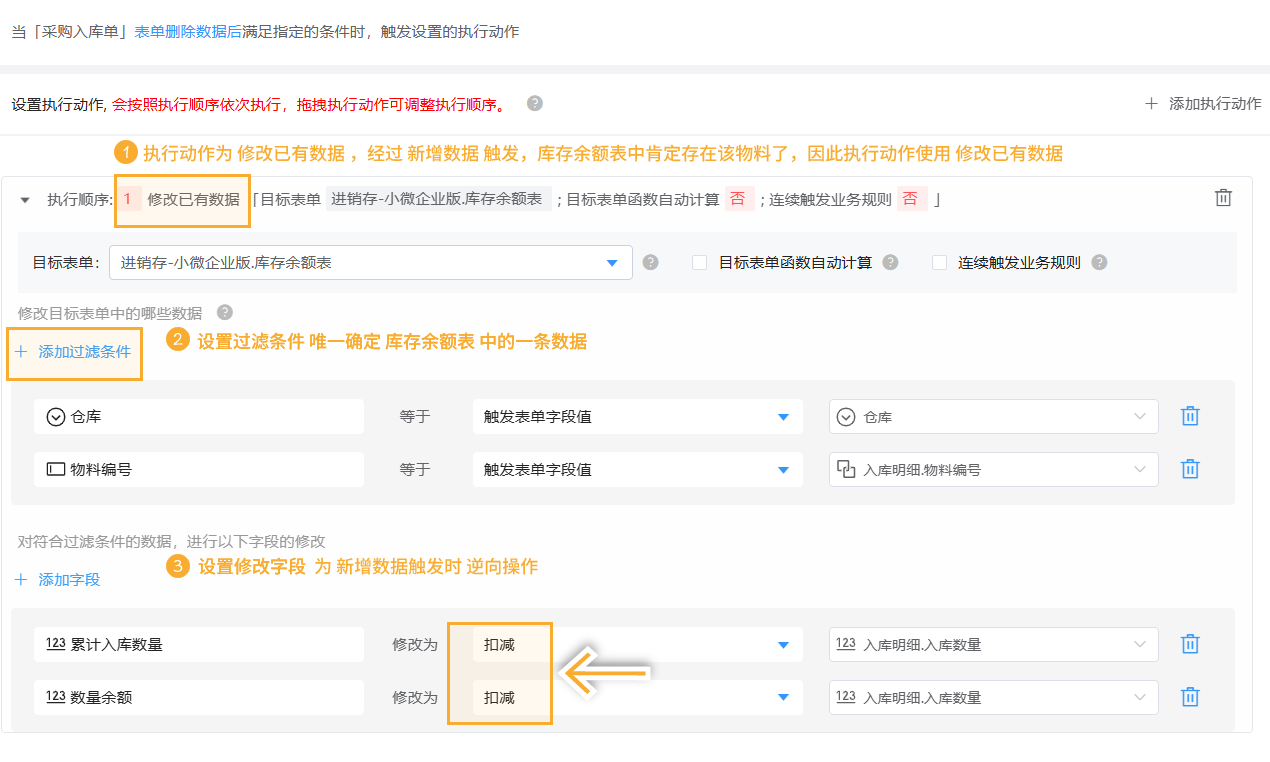This screenshot has height=762, width=1270.
Task: Delete the 仓库 filter condition row
Action: pos(1190,416)
